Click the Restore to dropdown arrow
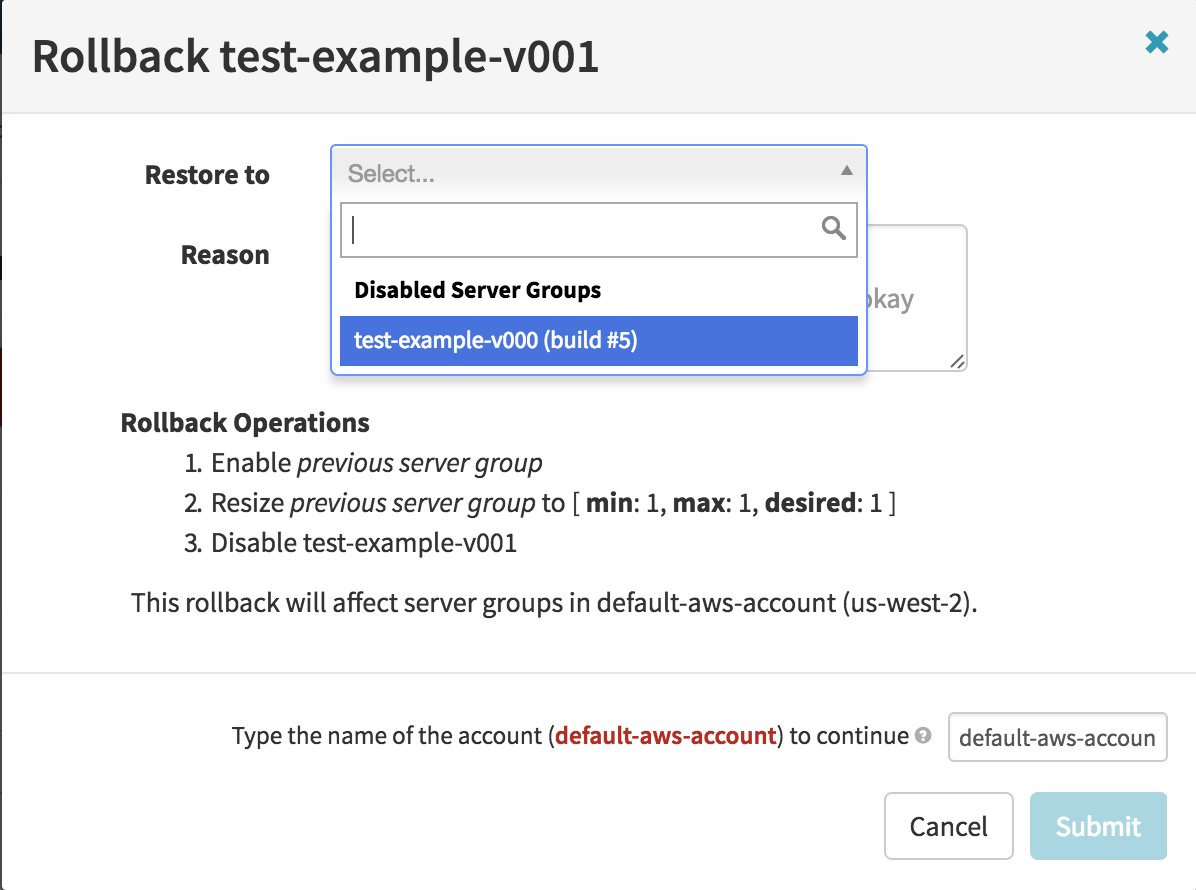 point(846,172)
